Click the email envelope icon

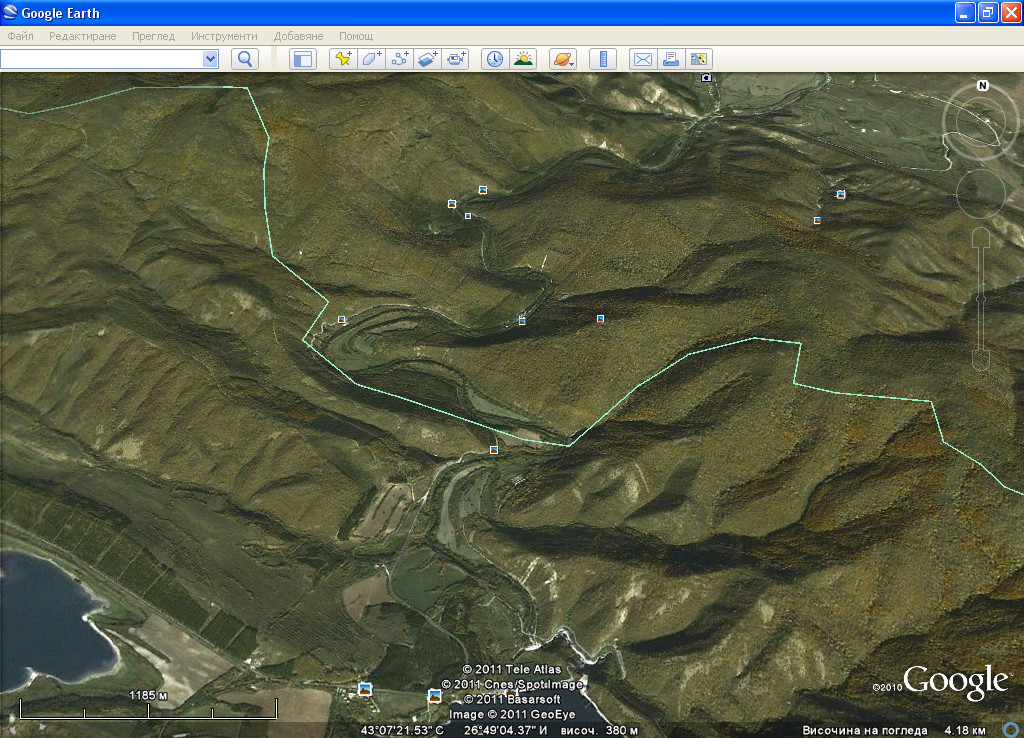pyautogui.click(x=642, y=59)
